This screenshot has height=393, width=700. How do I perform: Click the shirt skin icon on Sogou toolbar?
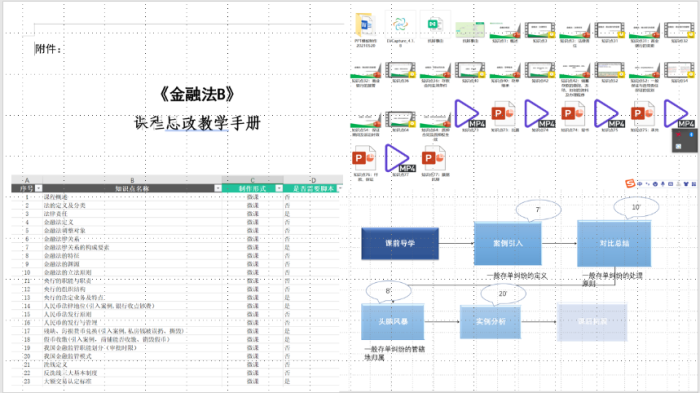[x=687, y=184]
